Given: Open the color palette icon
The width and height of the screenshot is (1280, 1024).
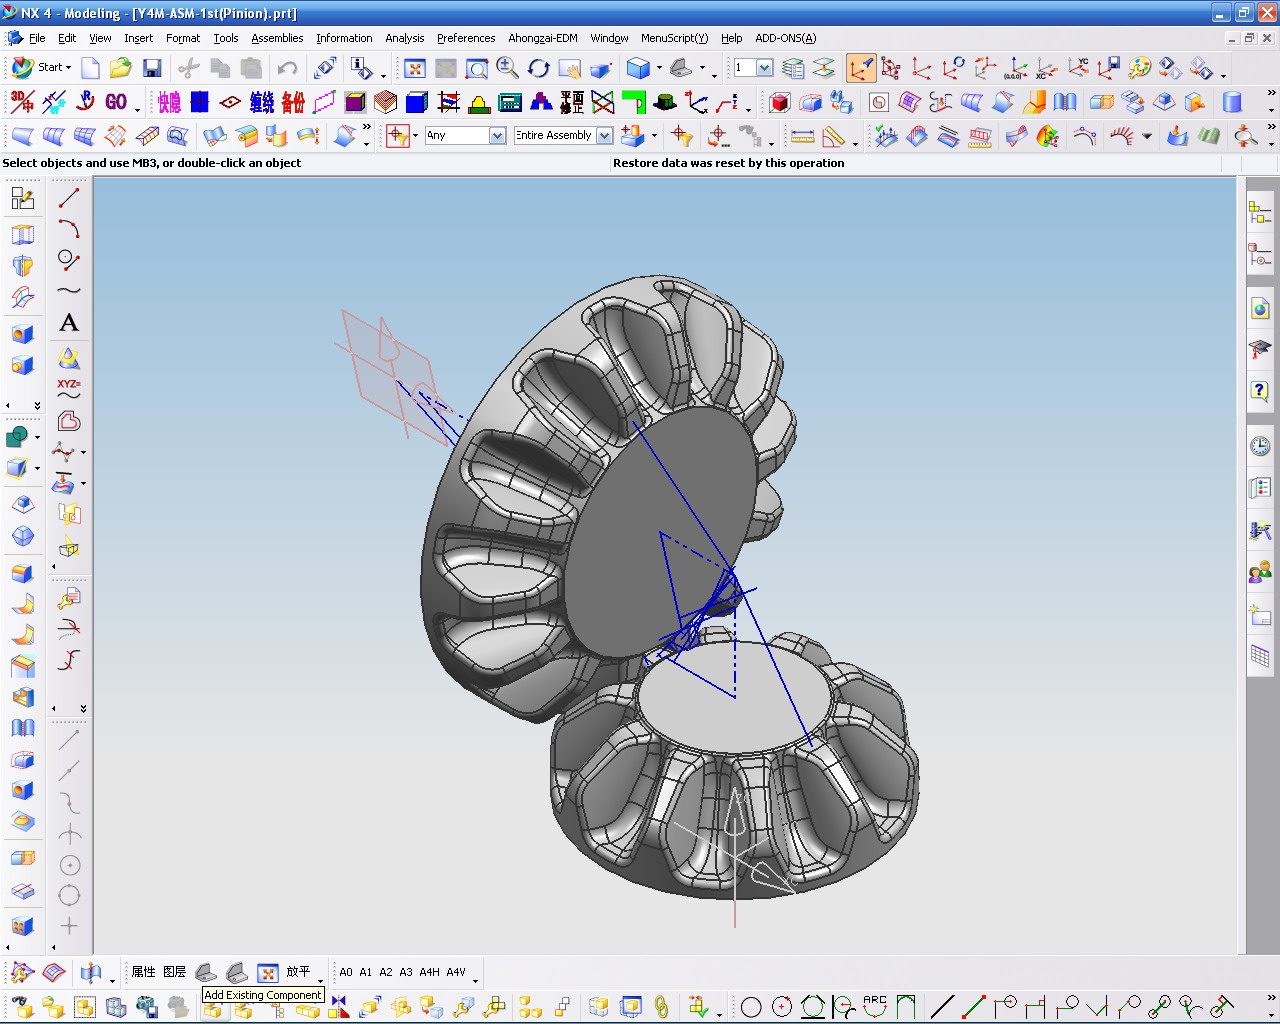Looking at the screenshot, I should click(x=1139, y=68).
